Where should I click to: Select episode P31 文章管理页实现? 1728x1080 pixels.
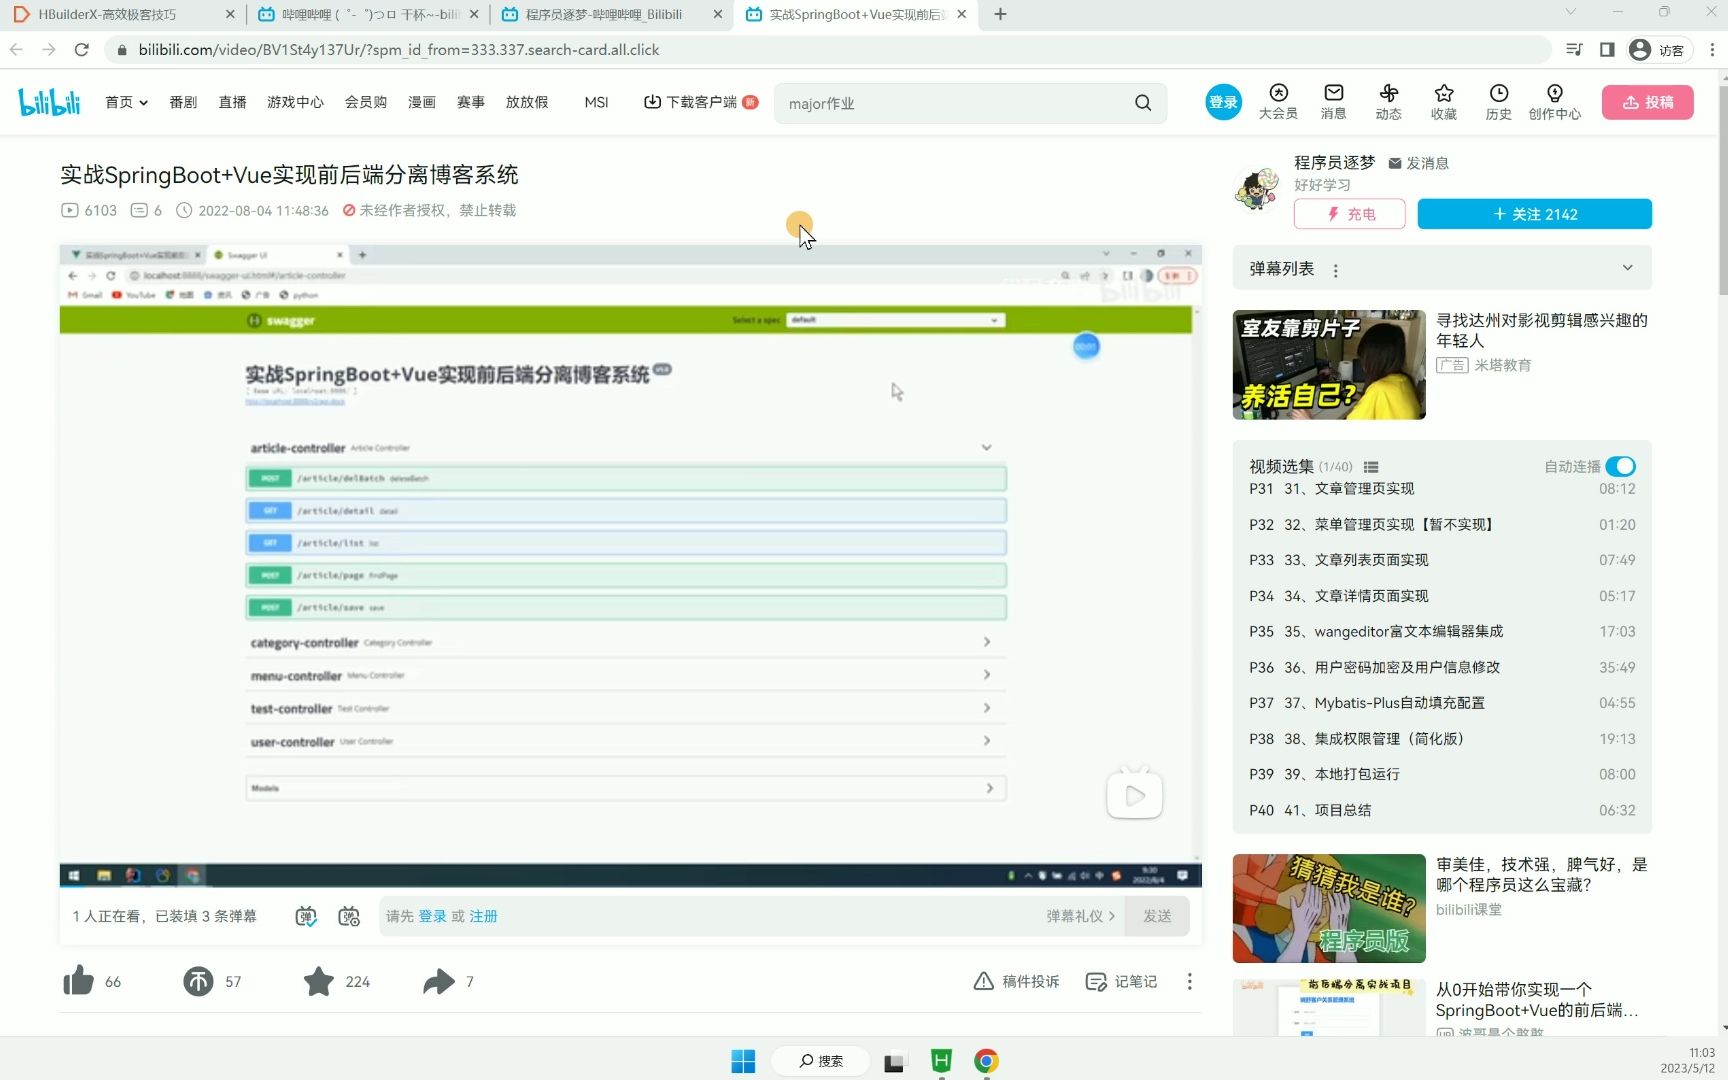pos(1442,489)
